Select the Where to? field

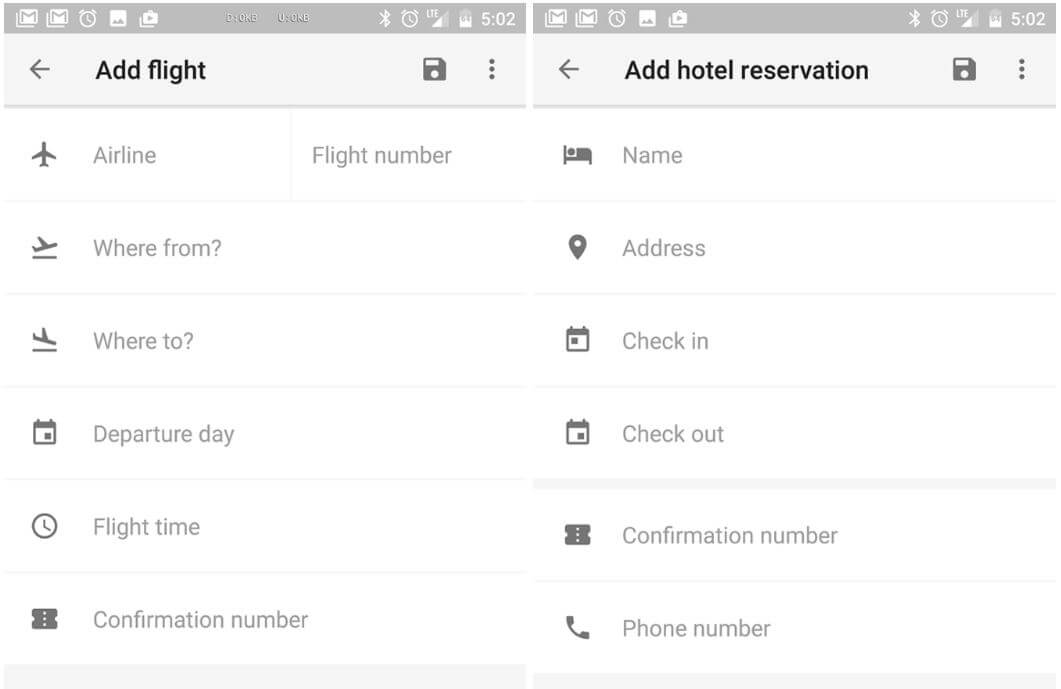pos(280,341)
